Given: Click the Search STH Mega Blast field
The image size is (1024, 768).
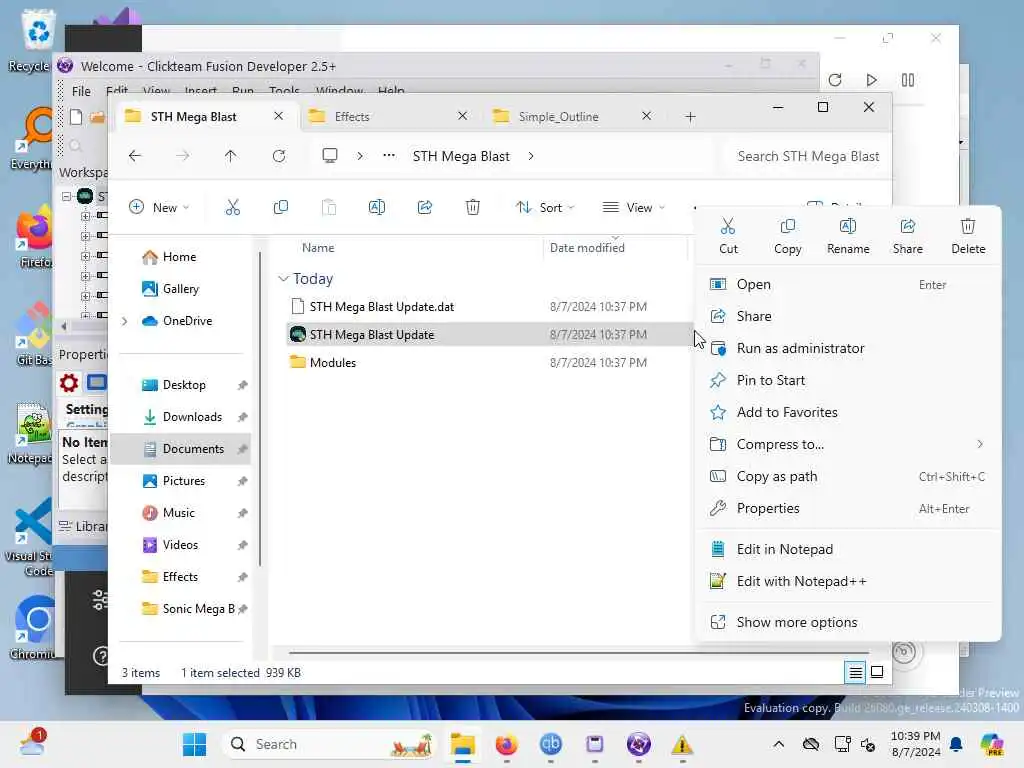Looking at the screenshot, I should pyautogui.click(x=808, y=156).
